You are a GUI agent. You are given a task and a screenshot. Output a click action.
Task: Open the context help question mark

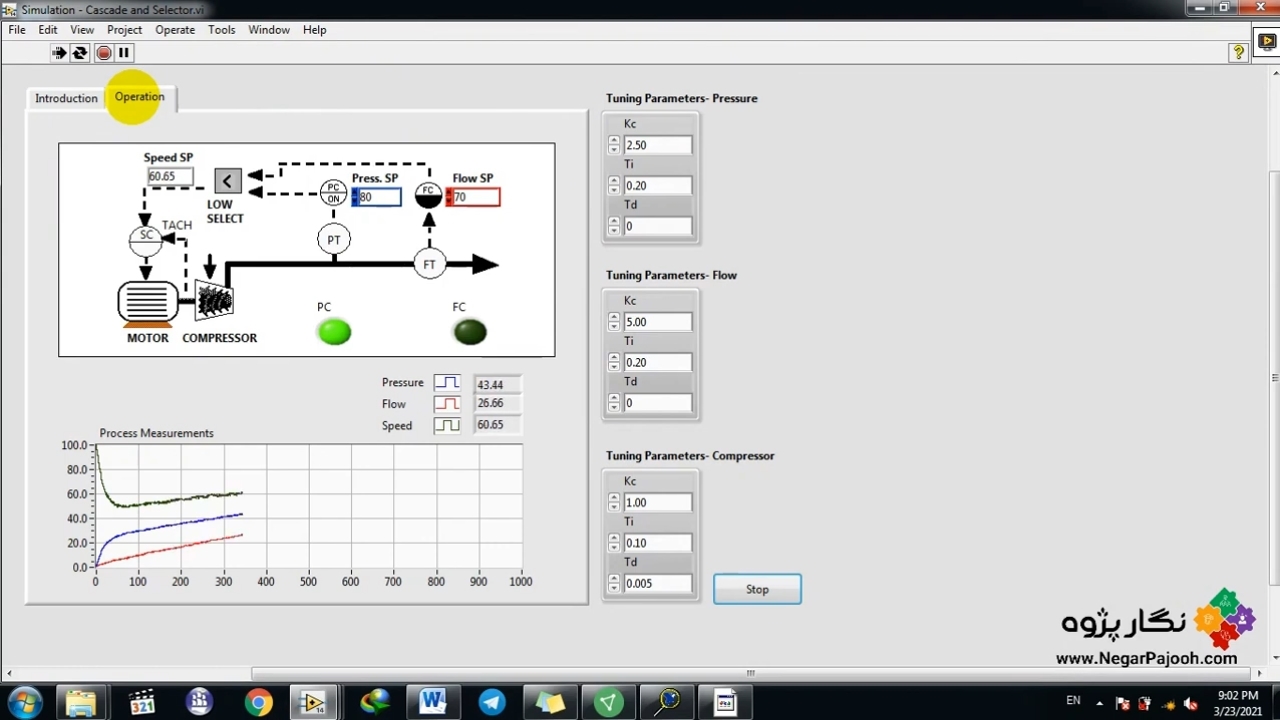pos(1238,53)
